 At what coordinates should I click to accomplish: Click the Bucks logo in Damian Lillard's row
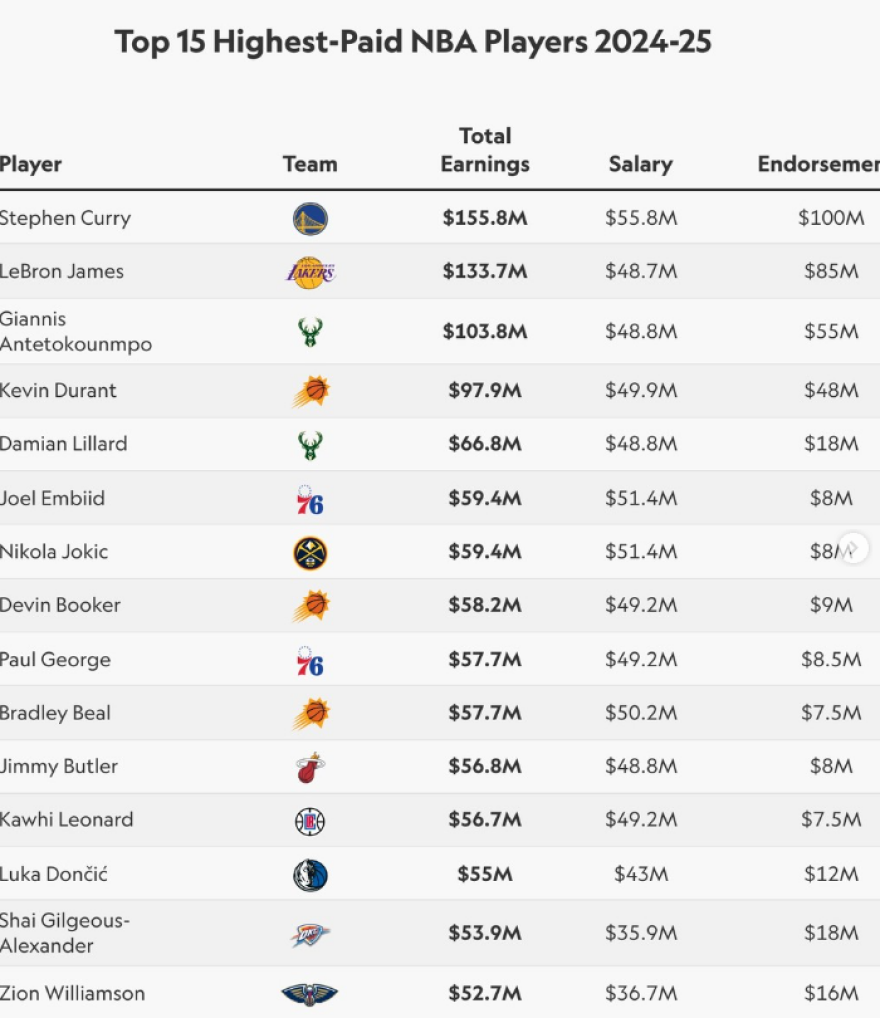click(310, 444)
